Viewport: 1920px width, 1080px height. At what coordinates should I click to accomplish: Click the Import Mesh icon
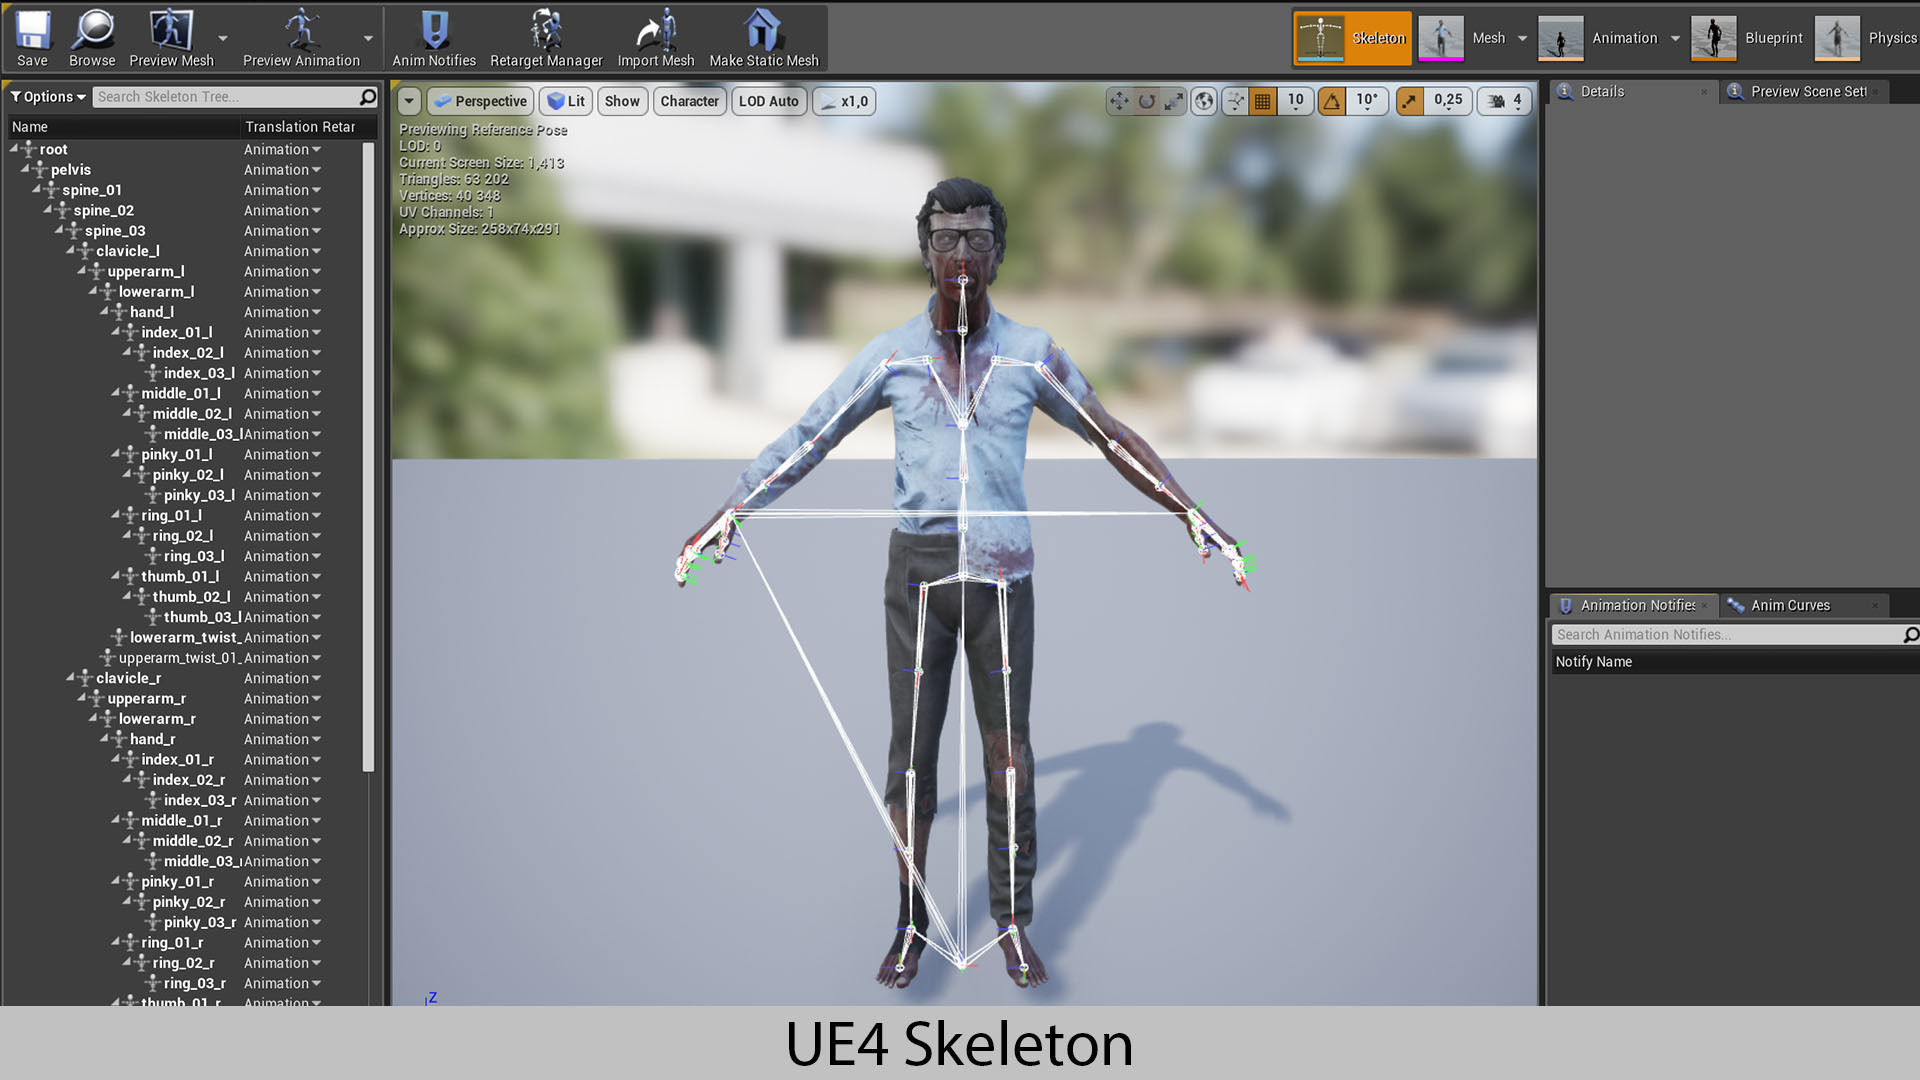pyautogui.click(x=656, y=31)
